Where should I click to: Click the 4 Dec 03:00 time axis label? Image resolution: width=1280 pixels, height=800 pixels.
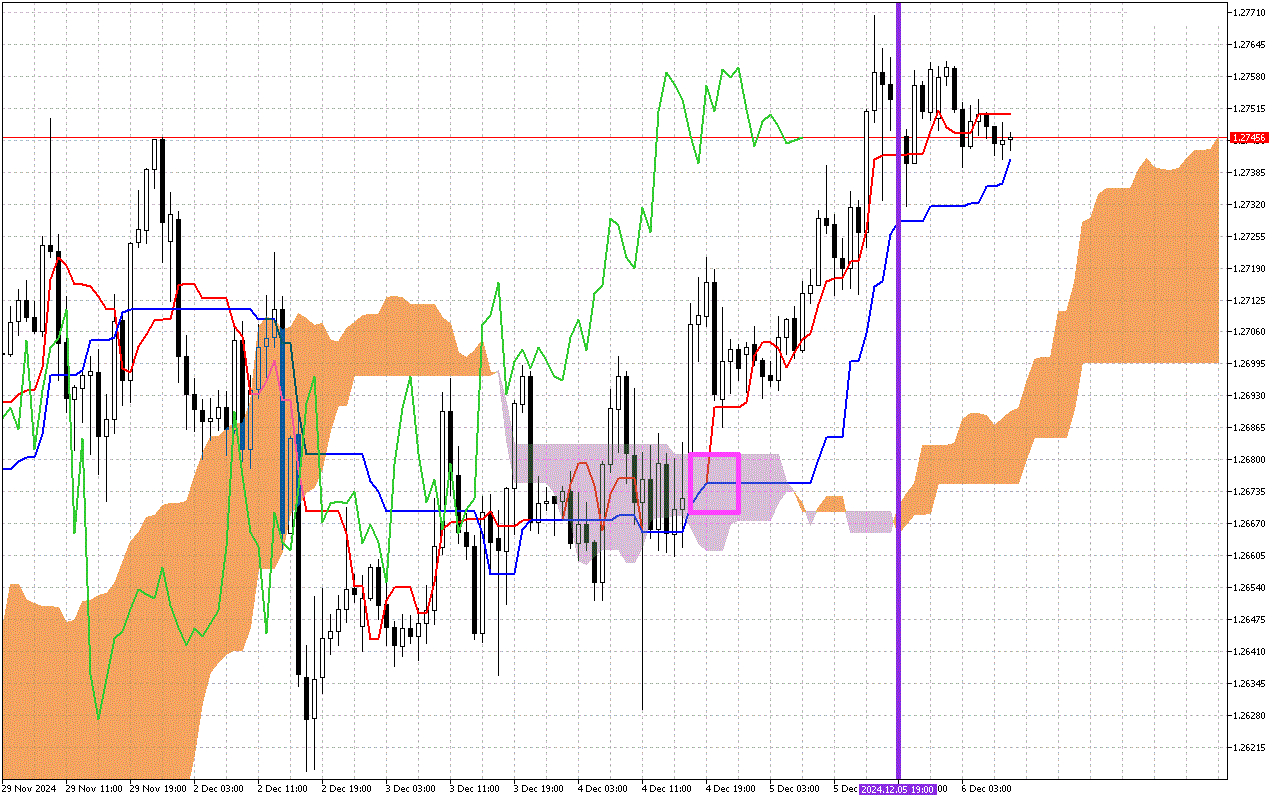(602, 789)
